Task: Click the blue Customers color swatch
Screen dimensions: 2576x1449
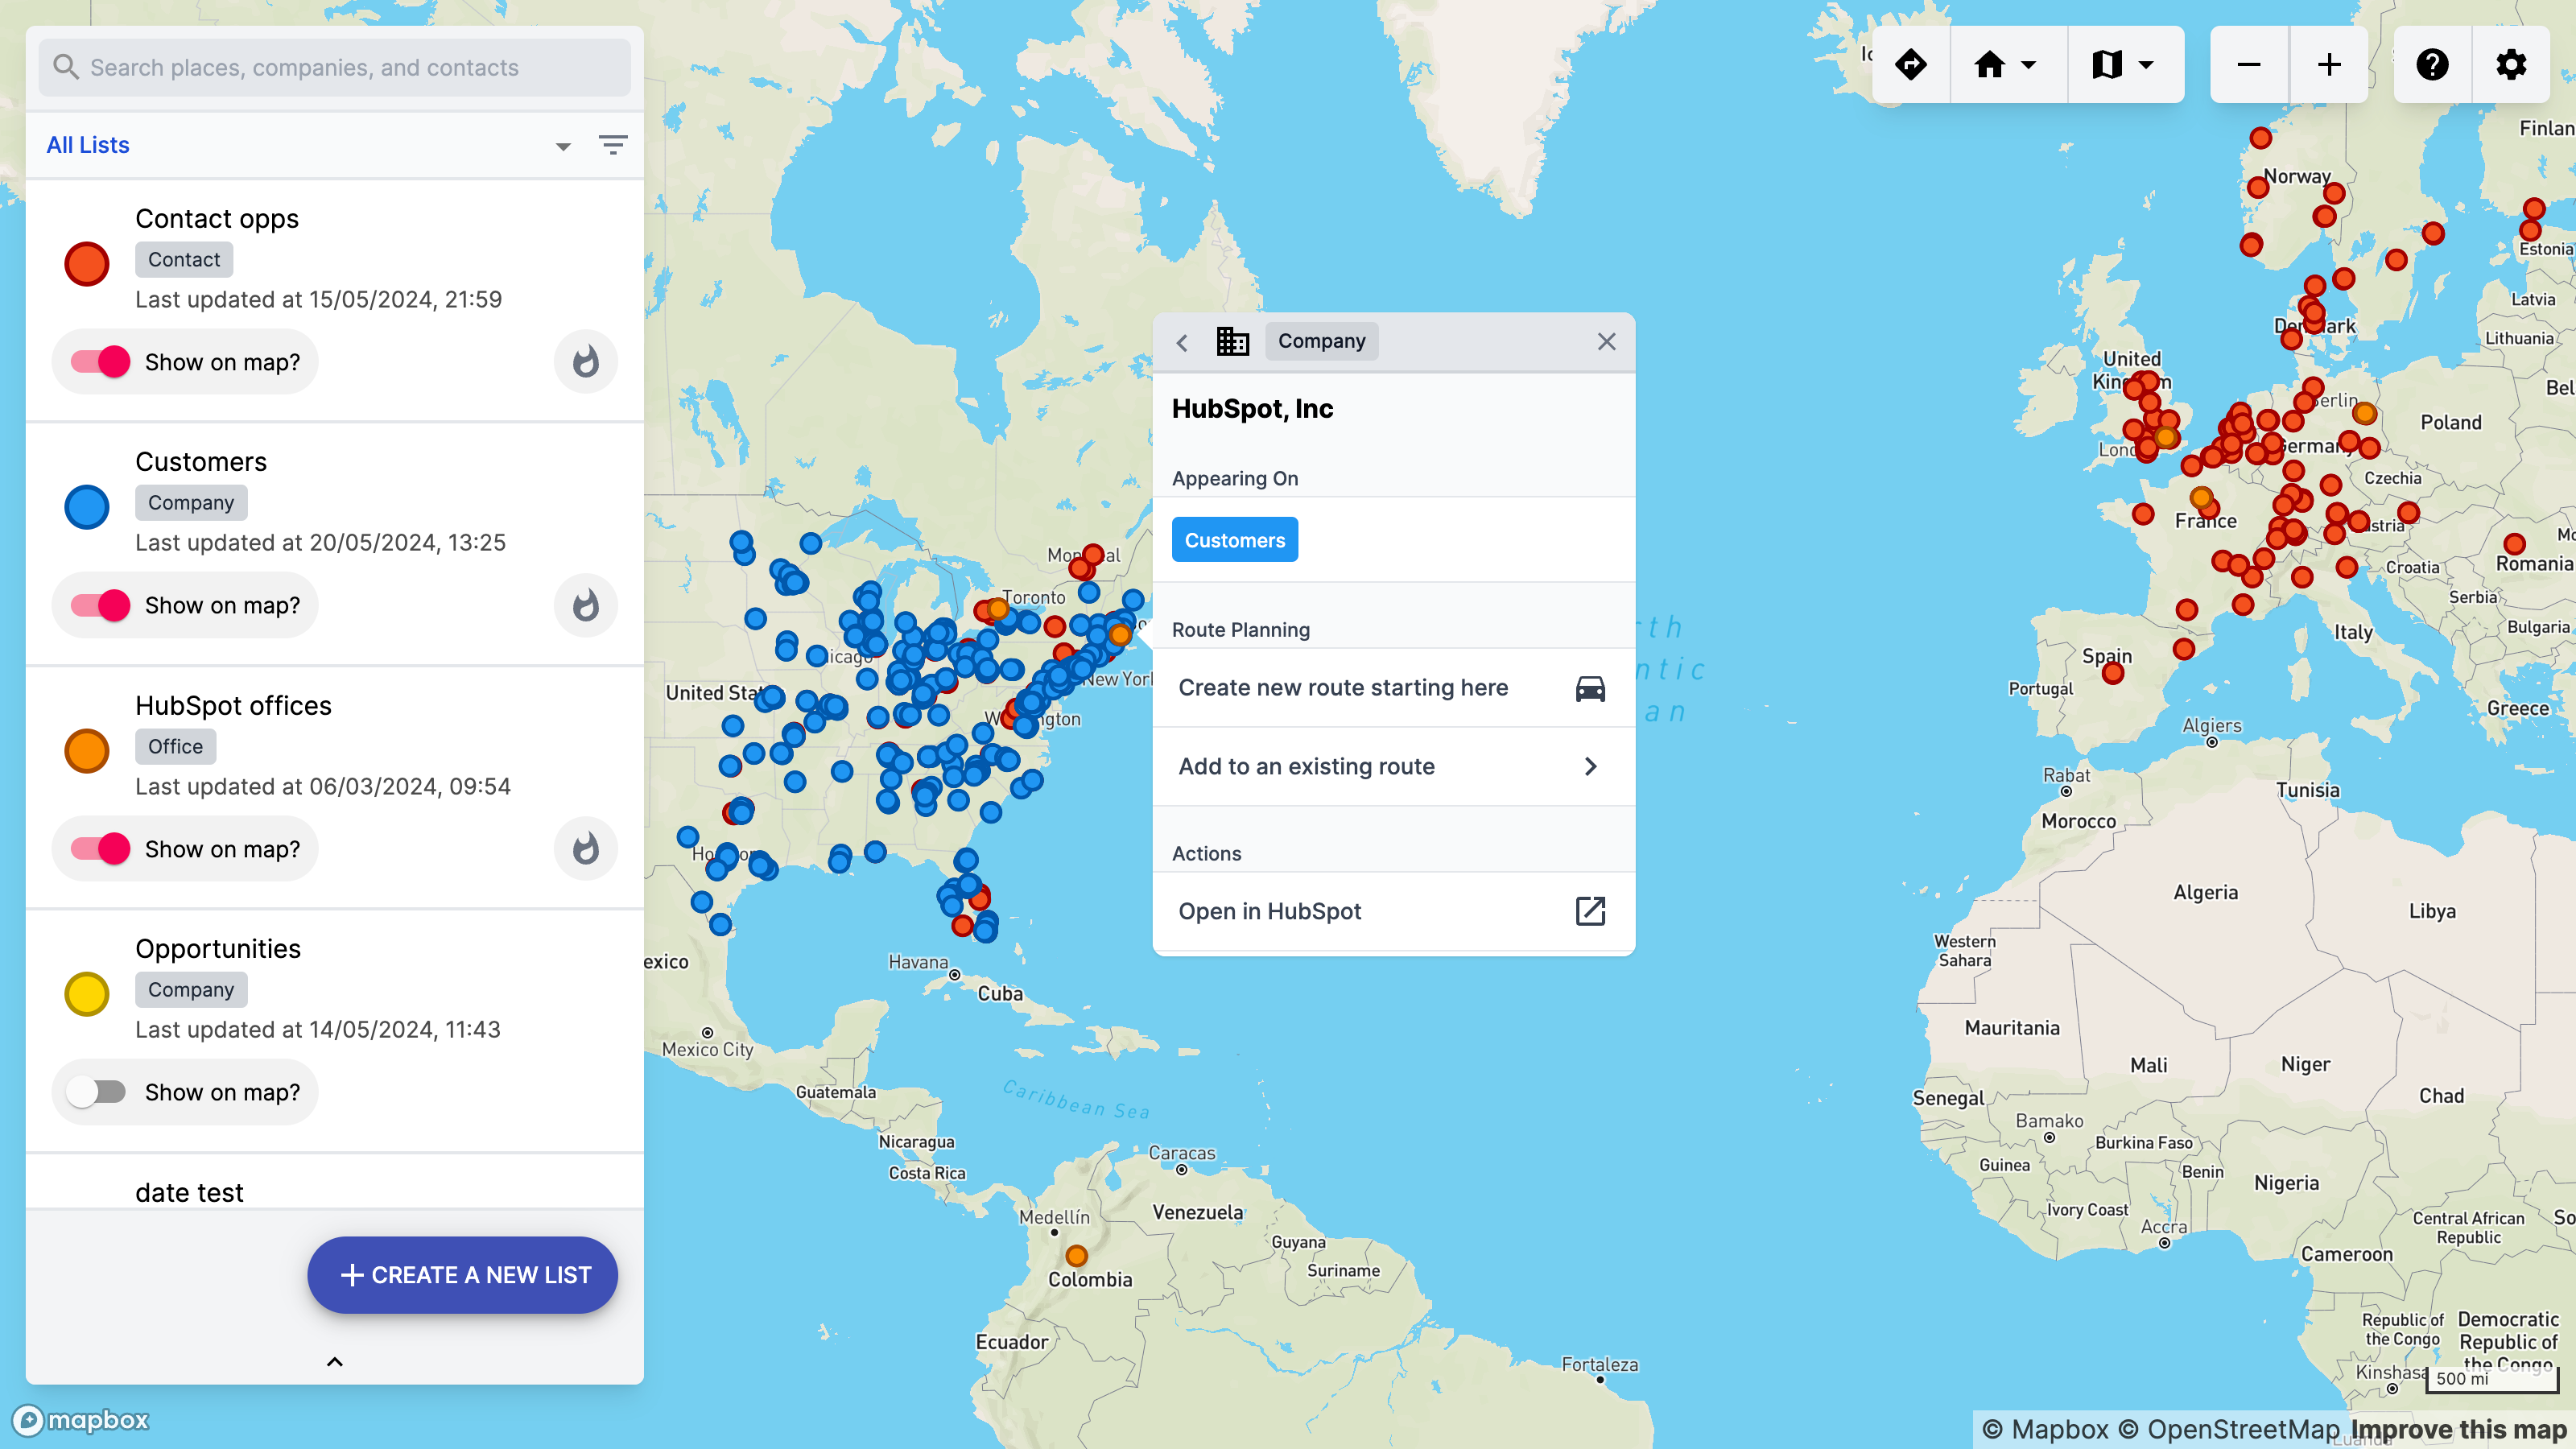Action: 87,507
